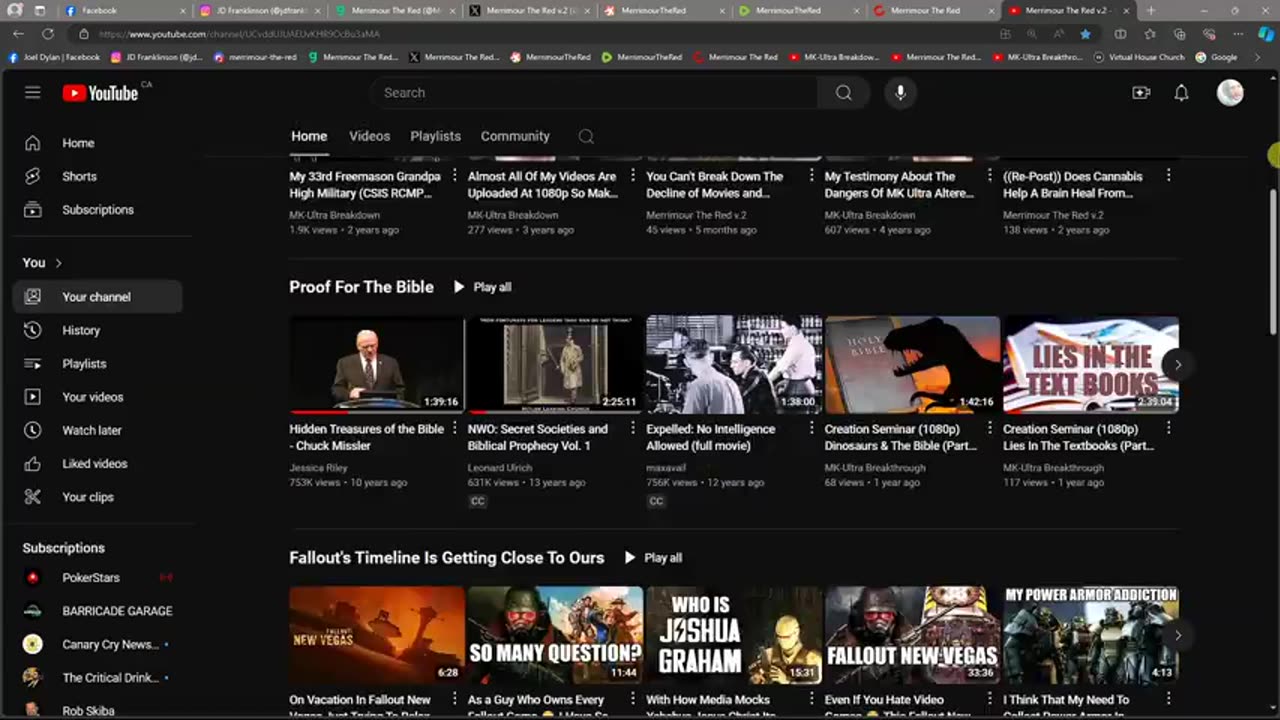Viewport: 1280px width, 720px height.
Task: Click the YouTube search input field
Action: pyautogui.click(x=594, y=93)
